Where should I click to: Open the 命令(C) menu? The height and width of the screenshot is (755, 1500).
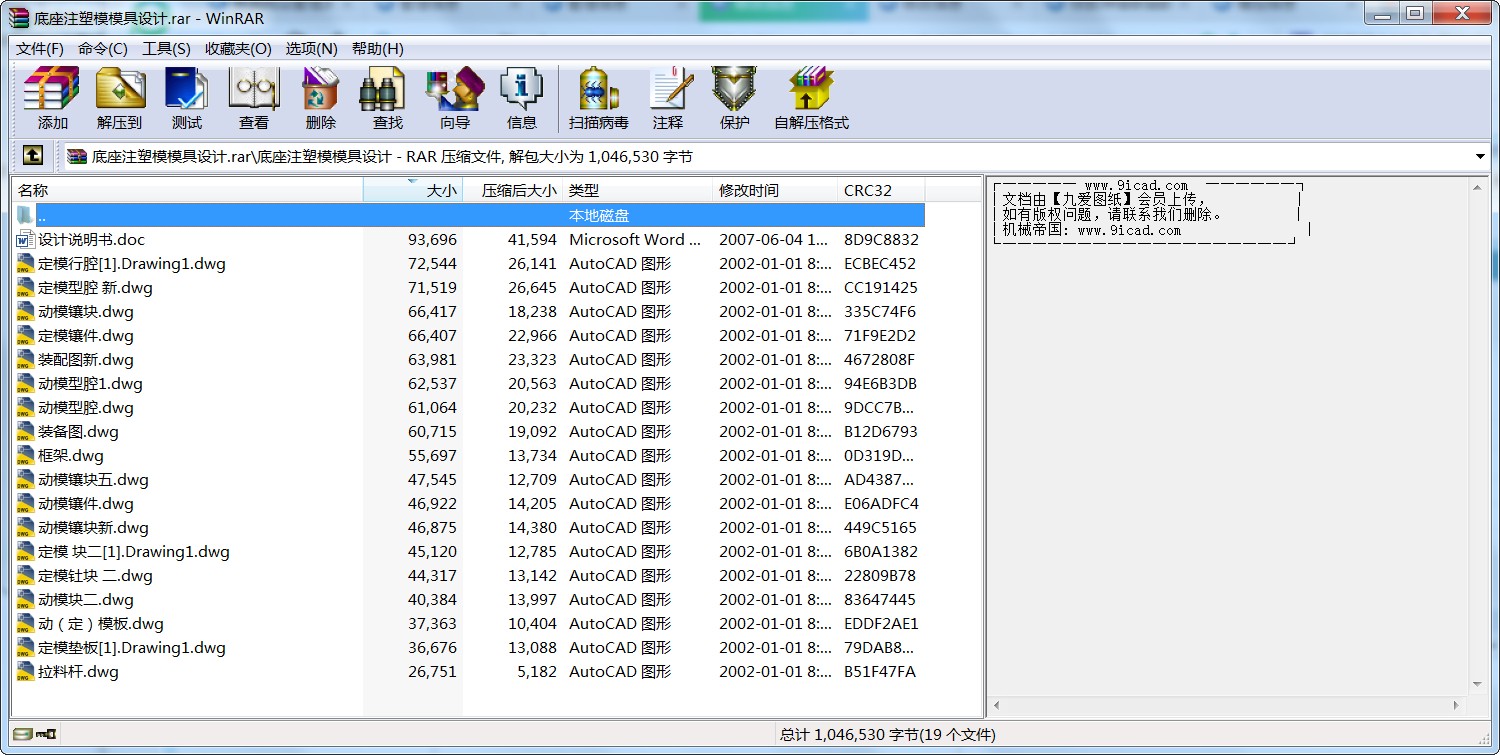point(103,48)
